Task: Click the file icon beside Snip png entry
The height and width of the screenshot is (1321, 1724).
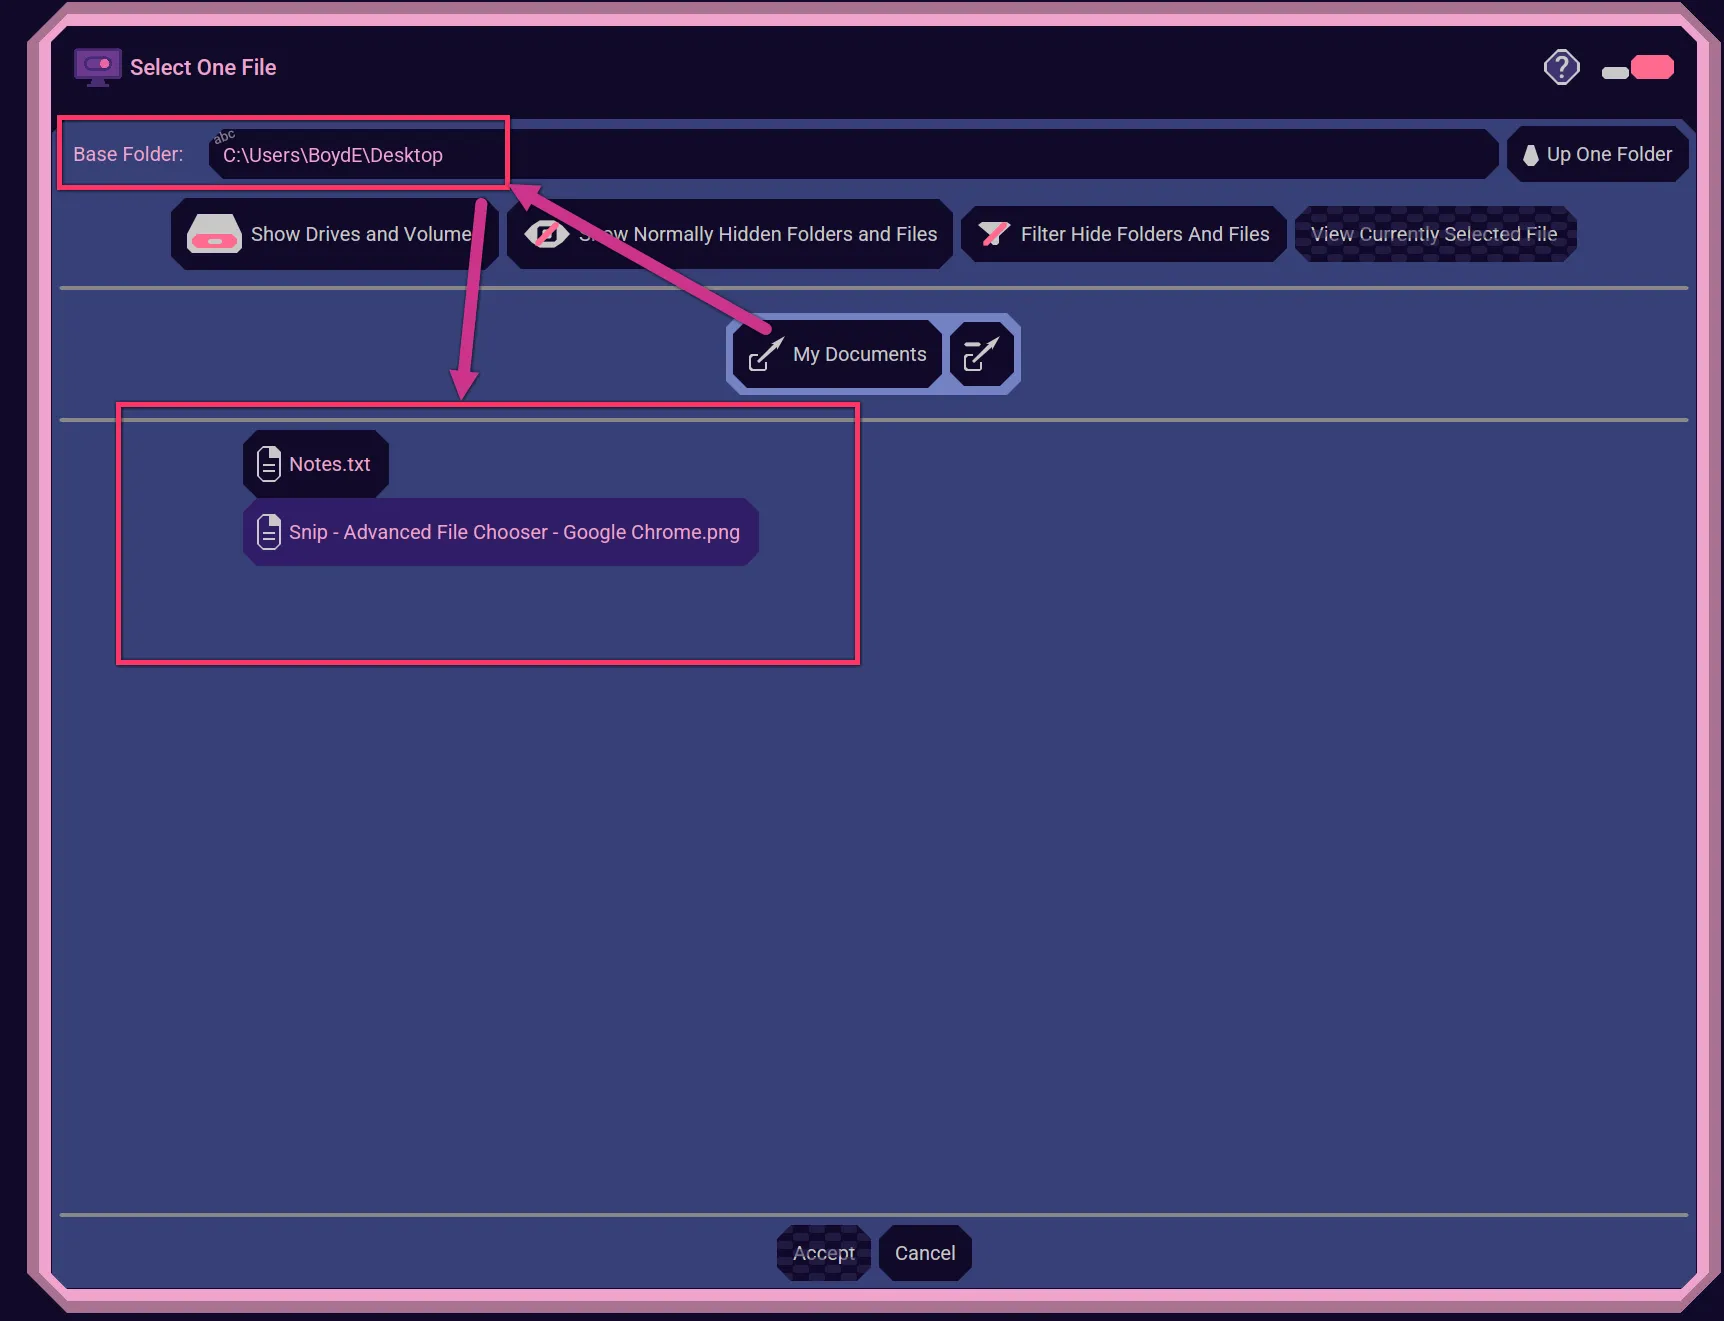Action: [x=269, y=532]
